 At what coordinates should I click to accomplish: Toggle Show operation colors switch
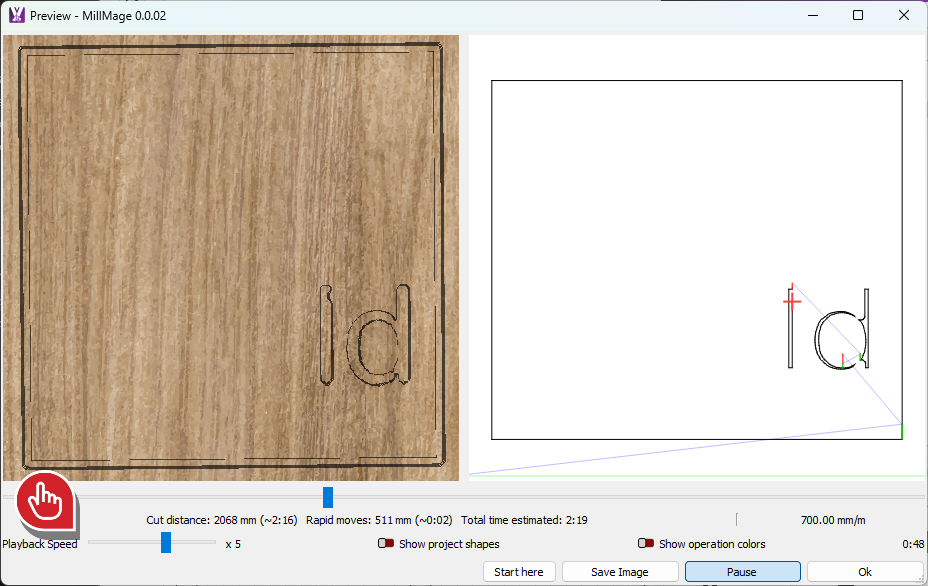646,544
